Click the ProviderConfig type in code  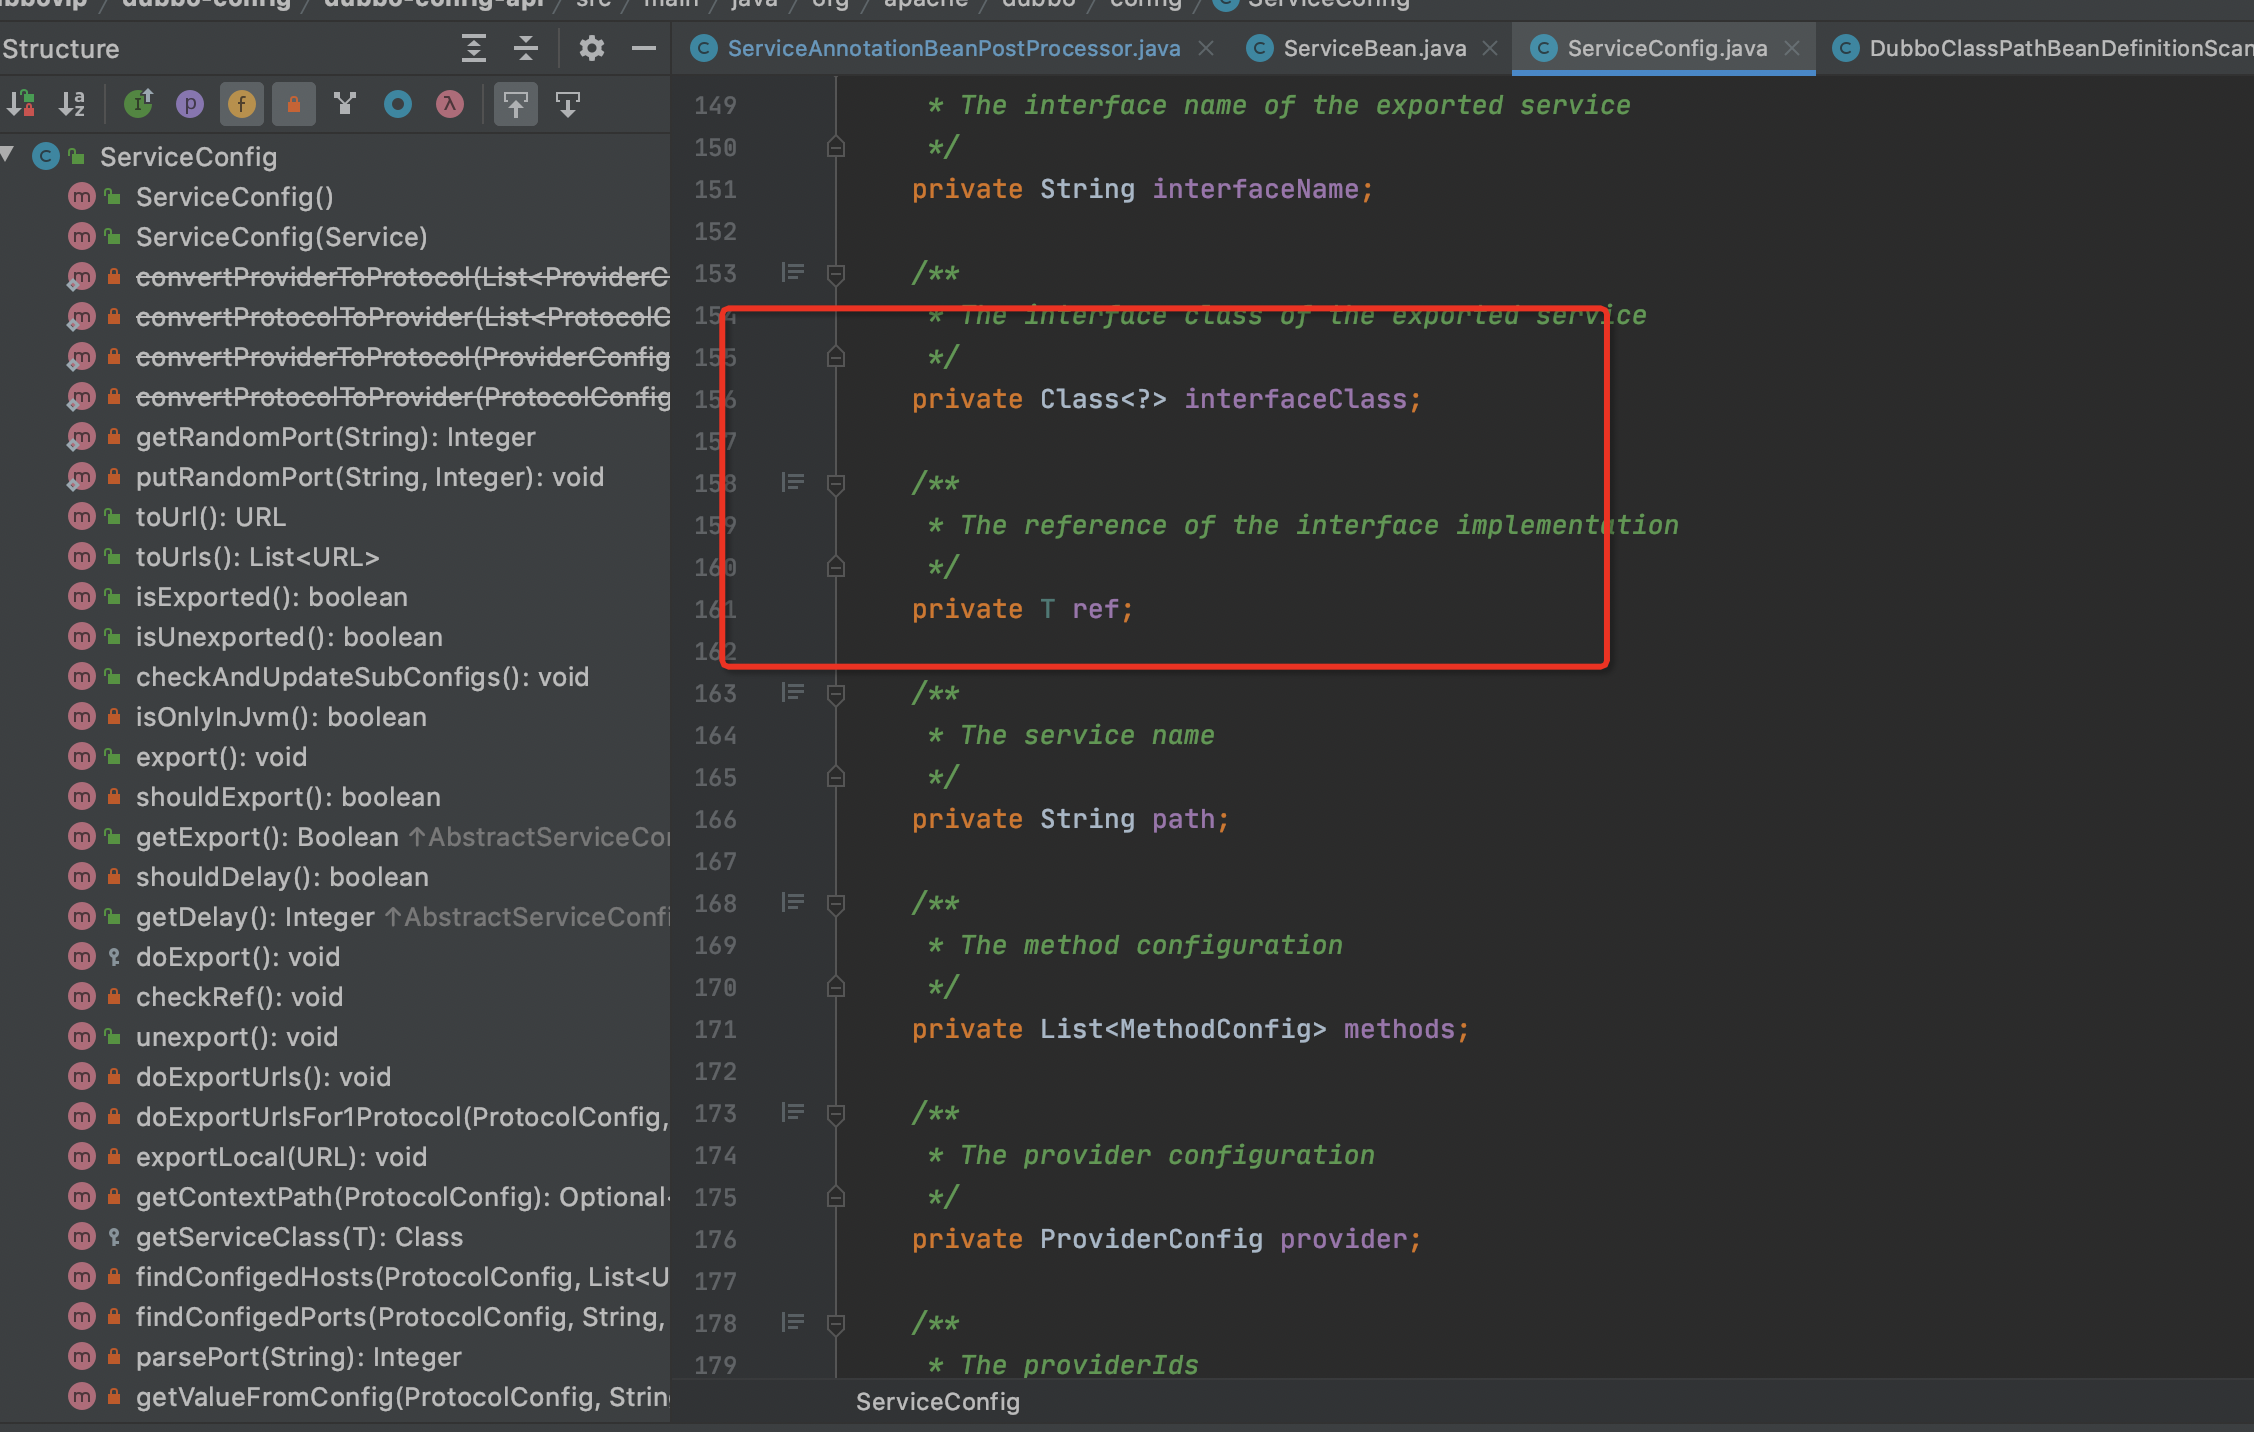pyautogui.click(x=1151, y=1239)
